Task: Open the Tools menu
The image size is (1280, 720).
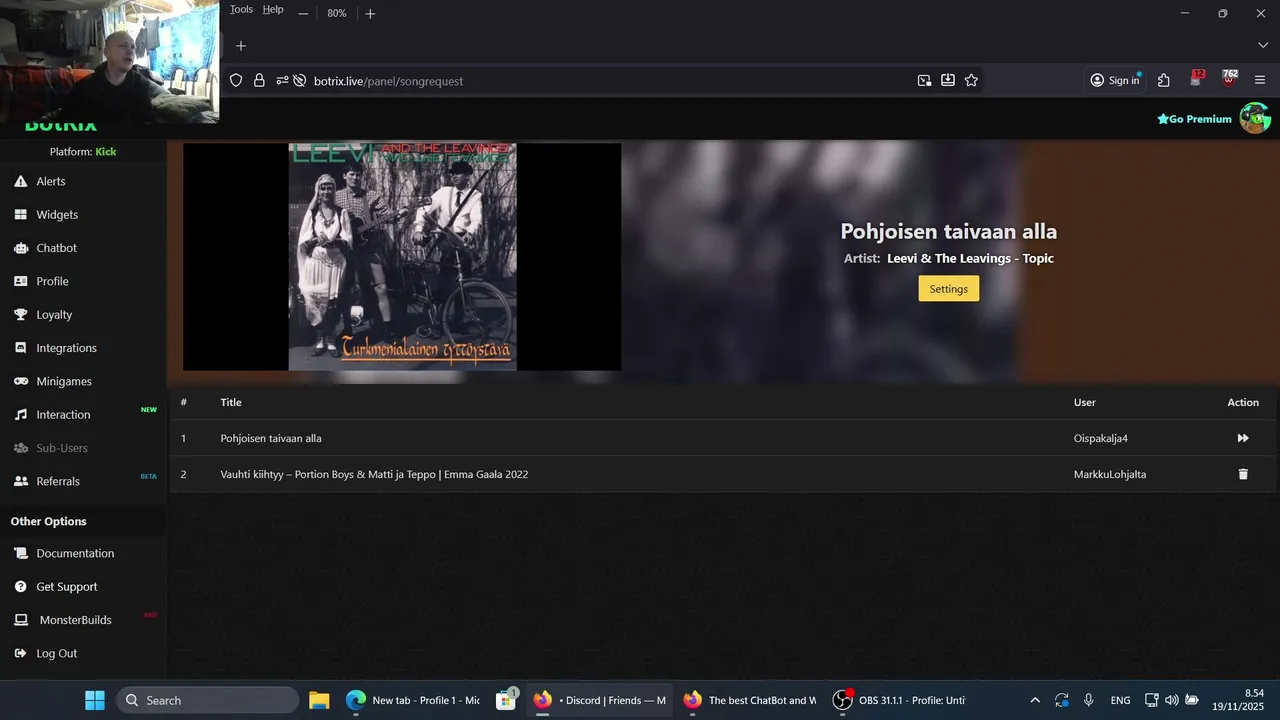Action: (x=241, y=9)
